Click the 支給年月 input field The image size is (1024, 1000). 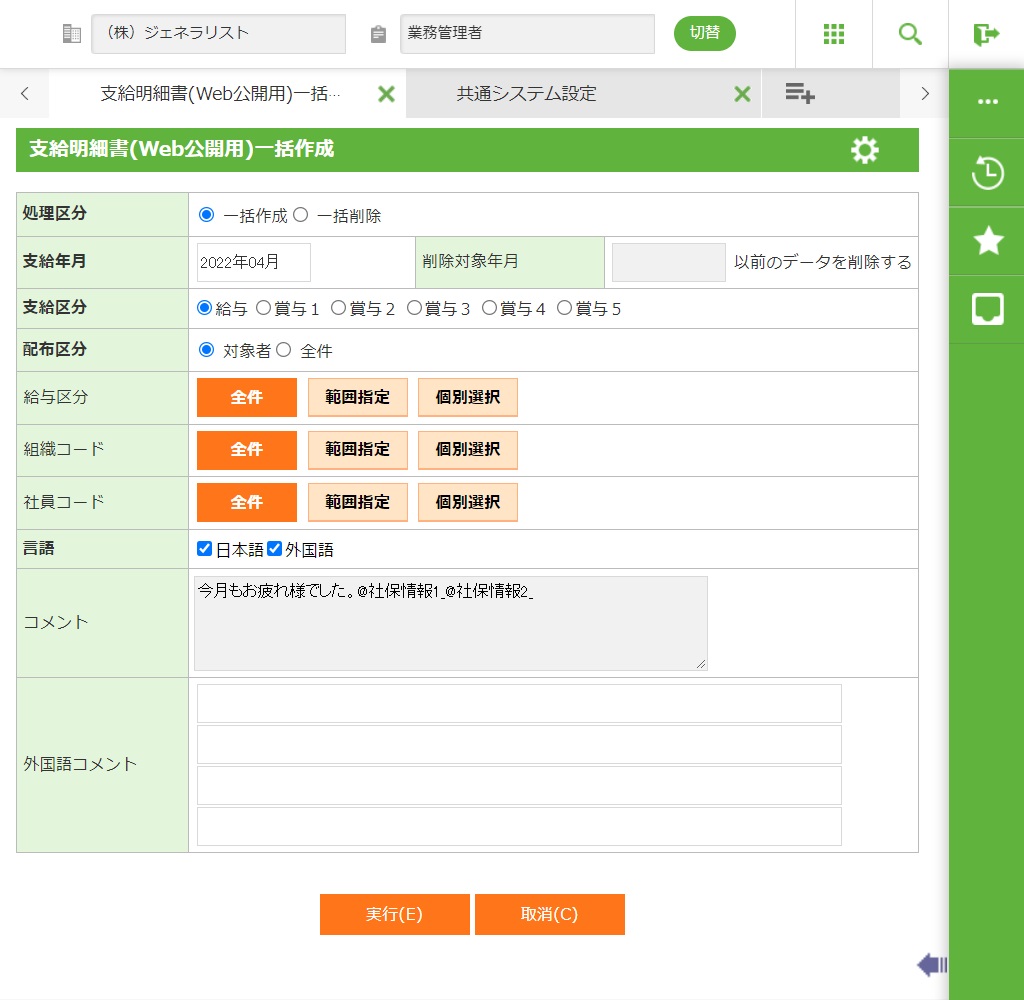(254, 262)
